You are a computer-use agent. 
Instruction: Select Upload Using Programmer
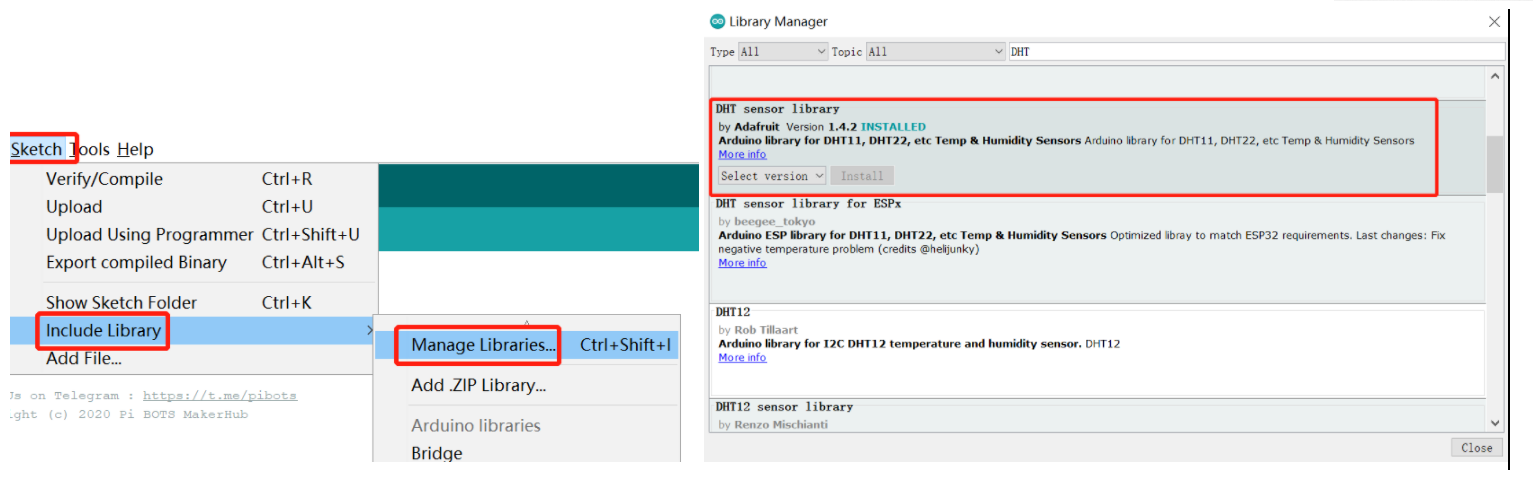[194, 235]
